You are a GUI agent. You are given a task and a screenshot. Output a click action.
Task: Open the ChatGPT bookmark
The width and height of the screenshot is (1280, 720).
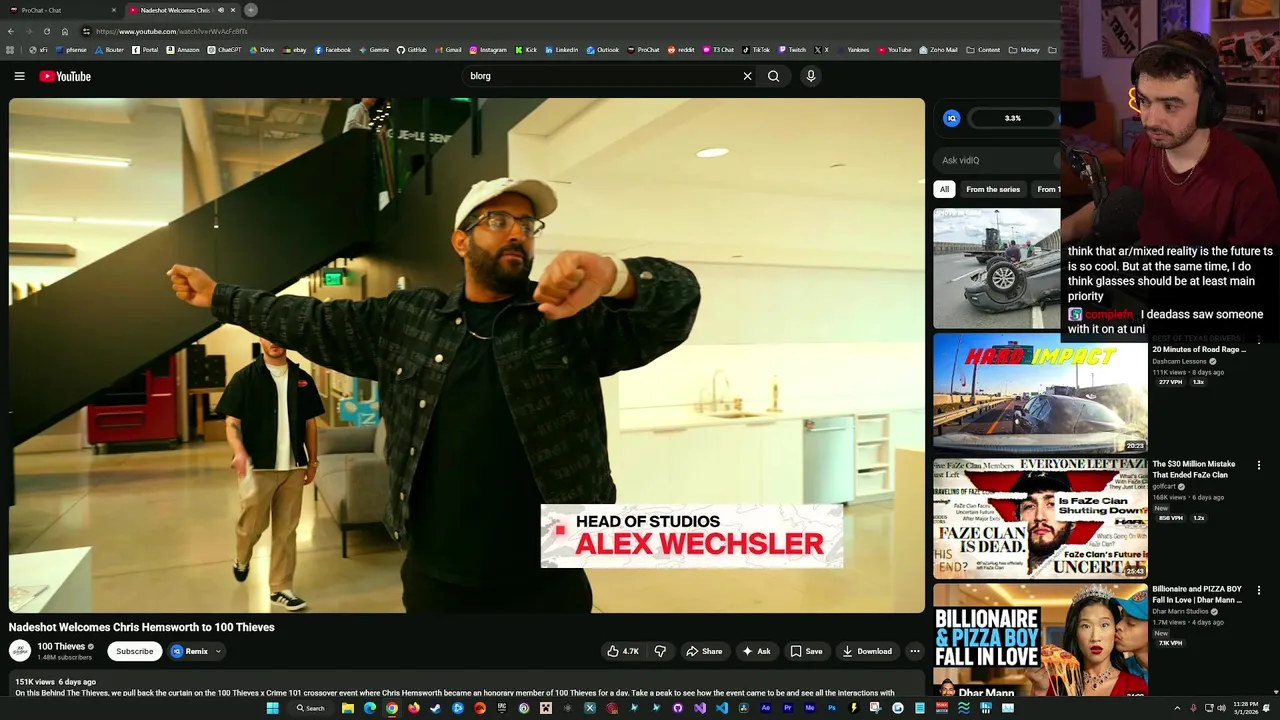click(x=224, y=50)
